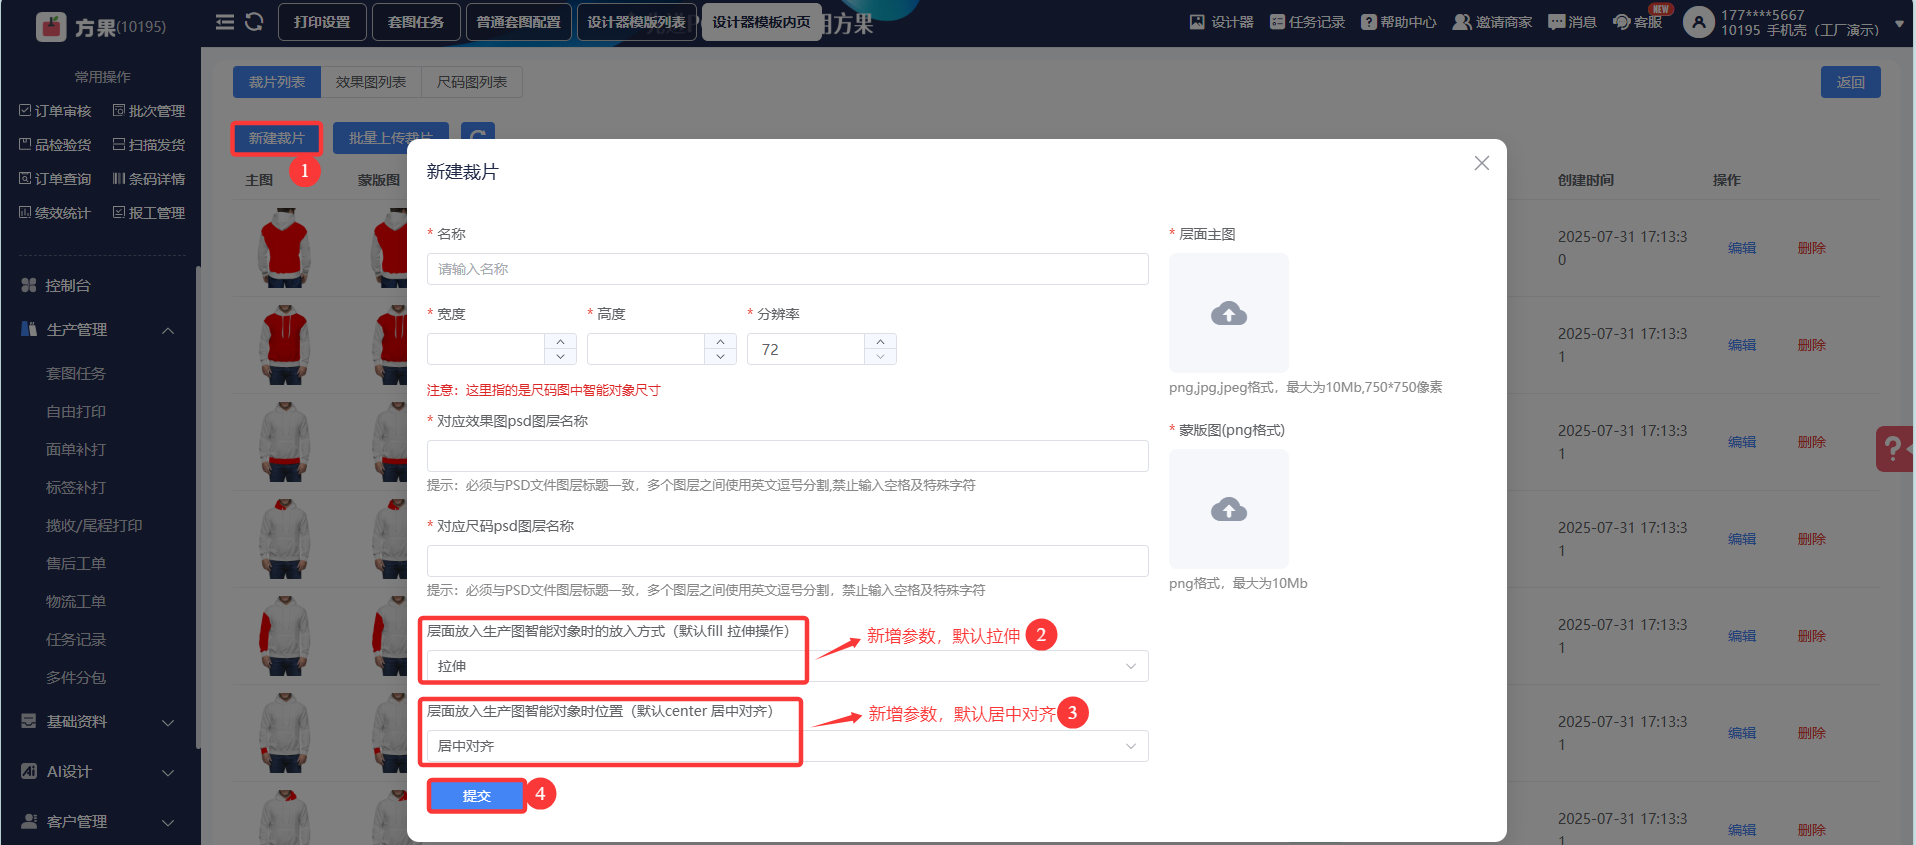Toggle the sidebar collapse hamburger icon
This screenshot has height=845, width=1916.
[225, 22]
